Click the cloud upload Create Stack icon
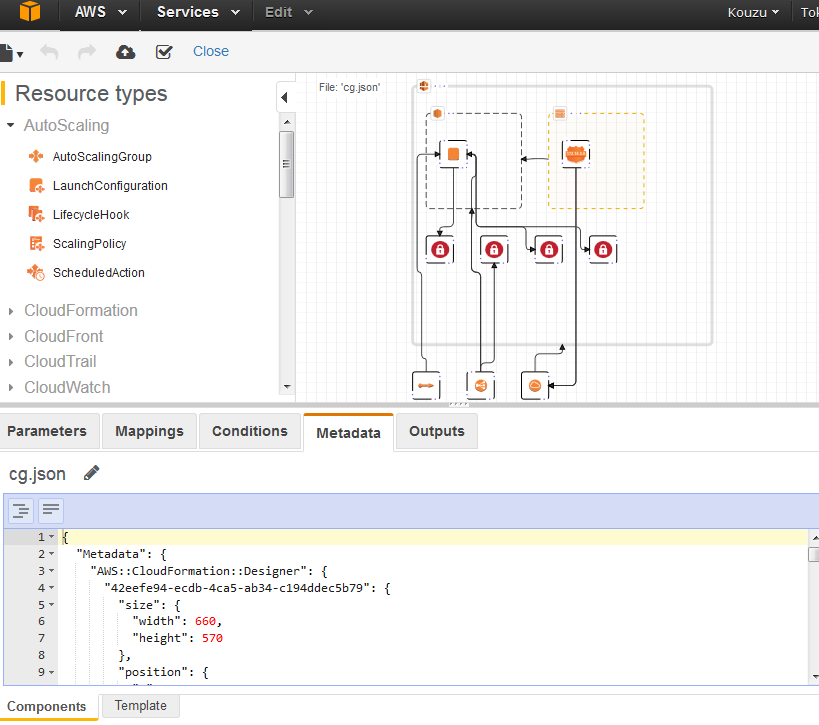This screenshot has width=819, height=725. tap(125, 52)
